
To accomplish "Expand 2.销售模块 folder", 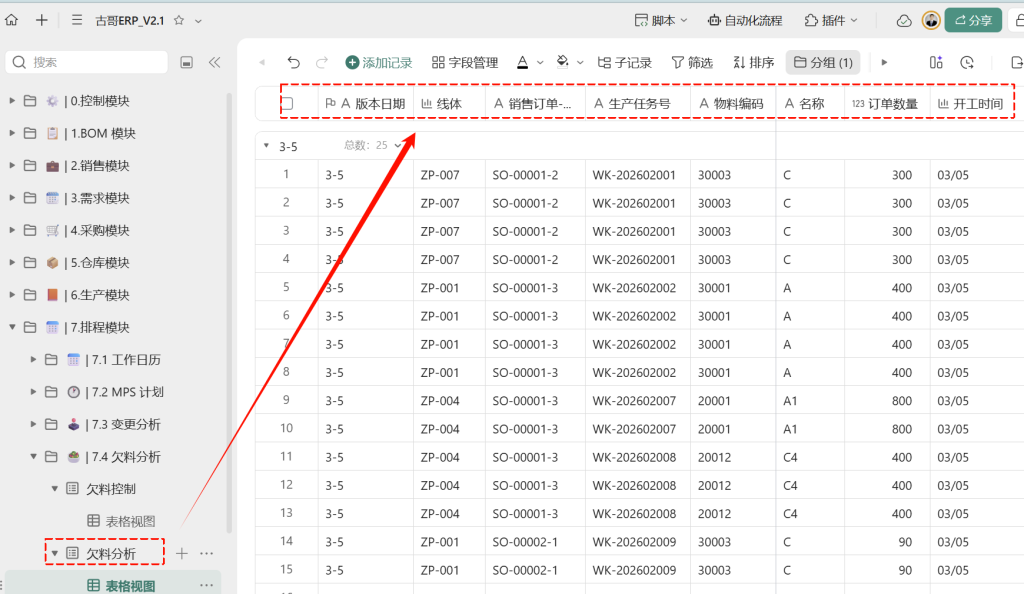I will (12, 166).
